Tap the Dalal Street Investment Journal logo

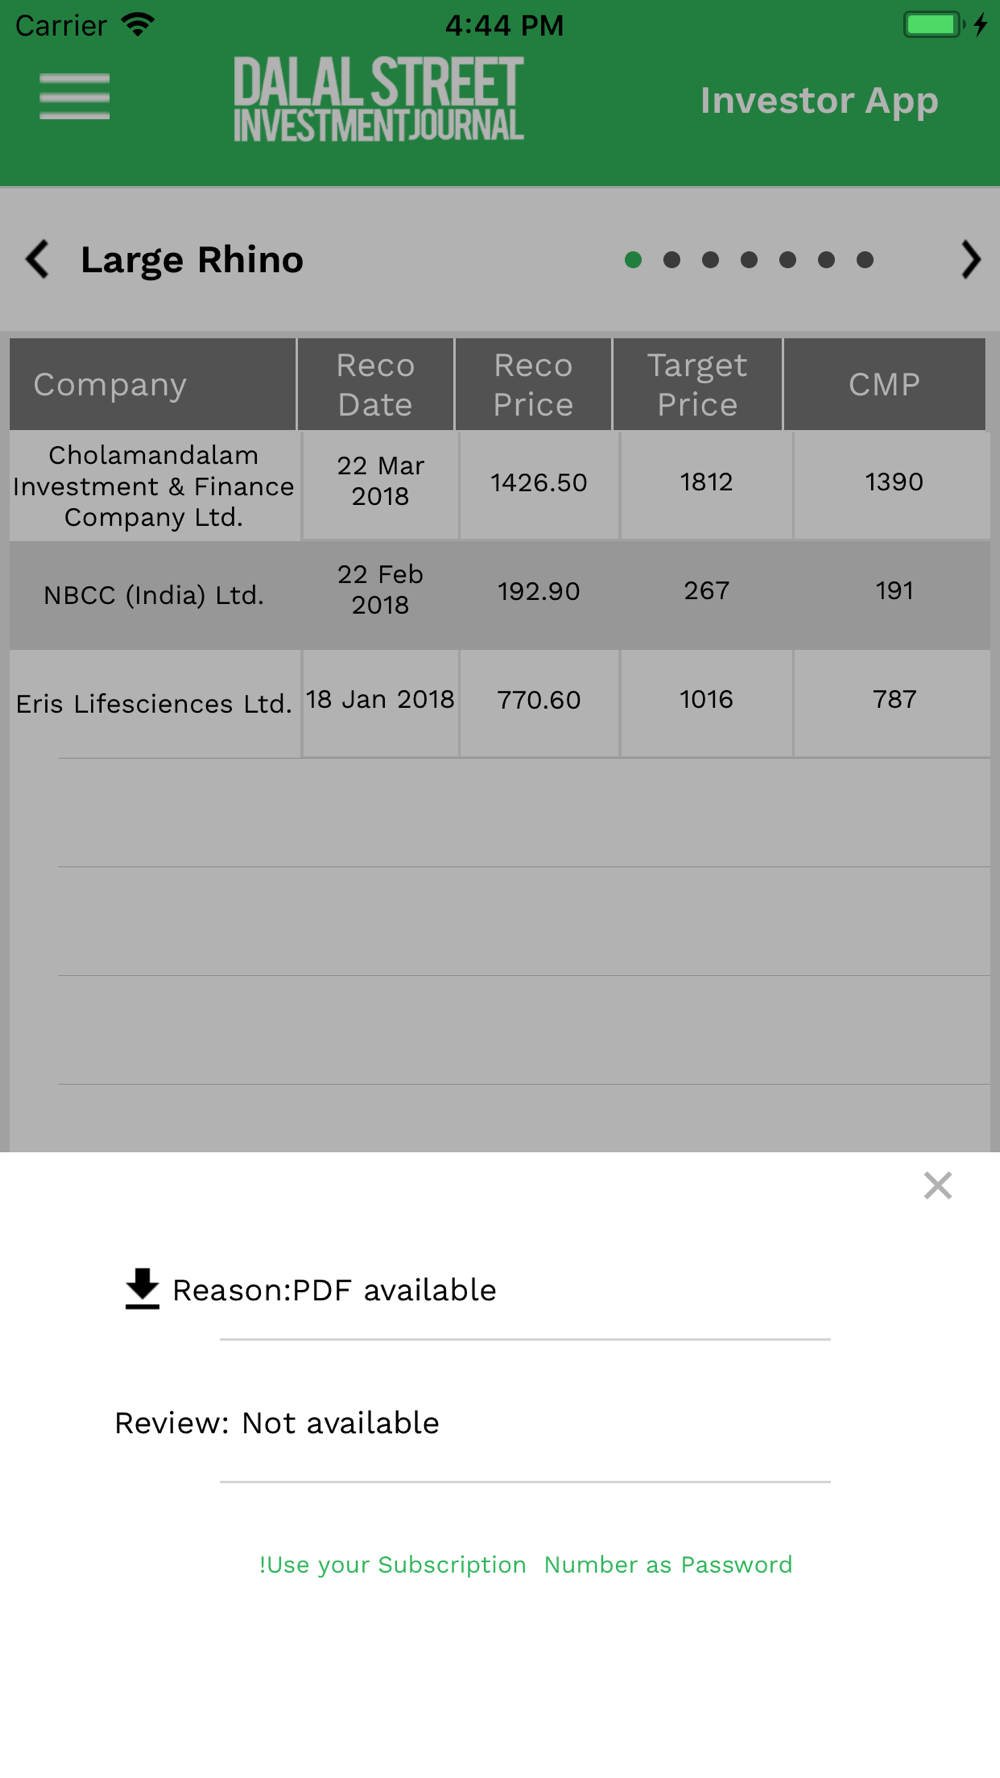(x=379, y=99)
